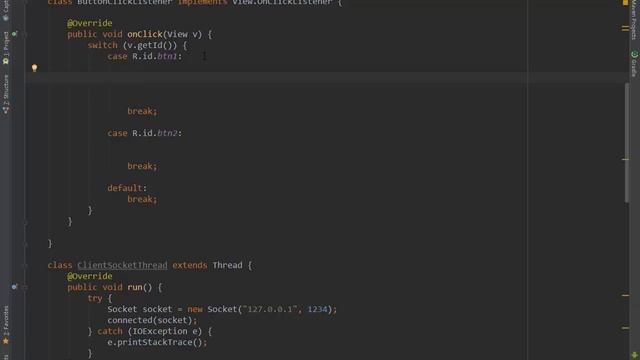Collapse the run() method fold marker
Screen dimensions: 640x360
pyautogui.click(x=25, y=287)
